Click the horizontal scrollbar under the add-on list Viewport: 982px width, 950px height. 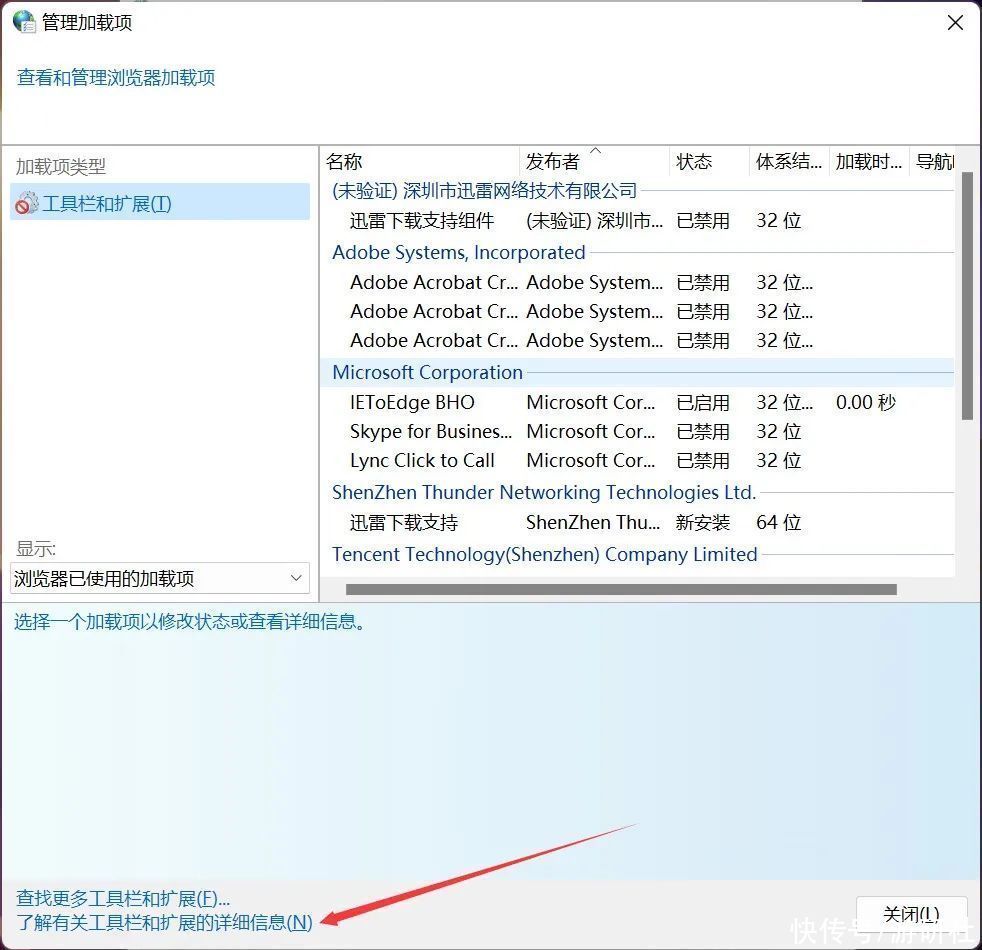[621, 589]
